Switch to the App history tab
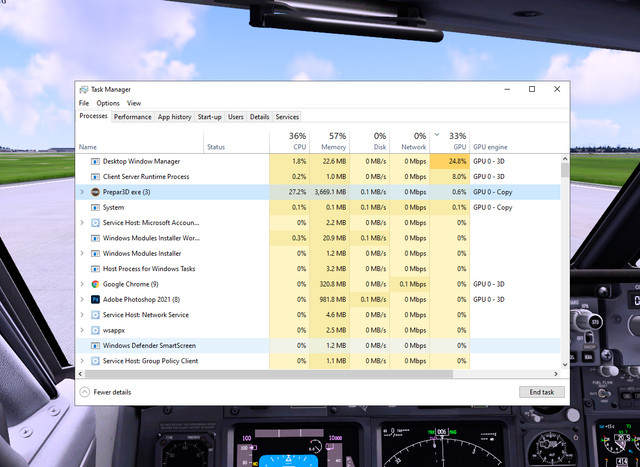The height and width of the screenshot is (467, 640). point(174,117)
